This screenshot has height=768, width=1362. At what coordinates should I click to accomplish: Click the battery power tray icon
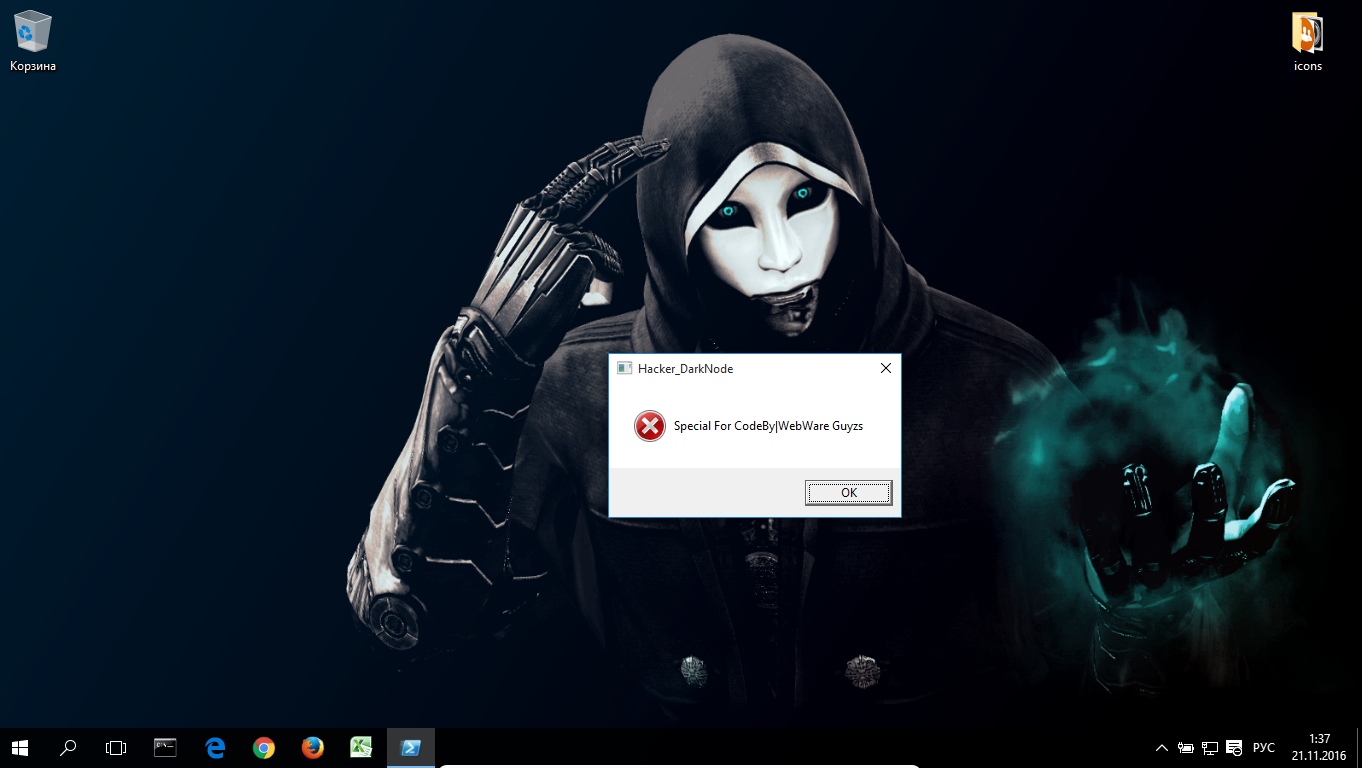[x=1185, y=747]
